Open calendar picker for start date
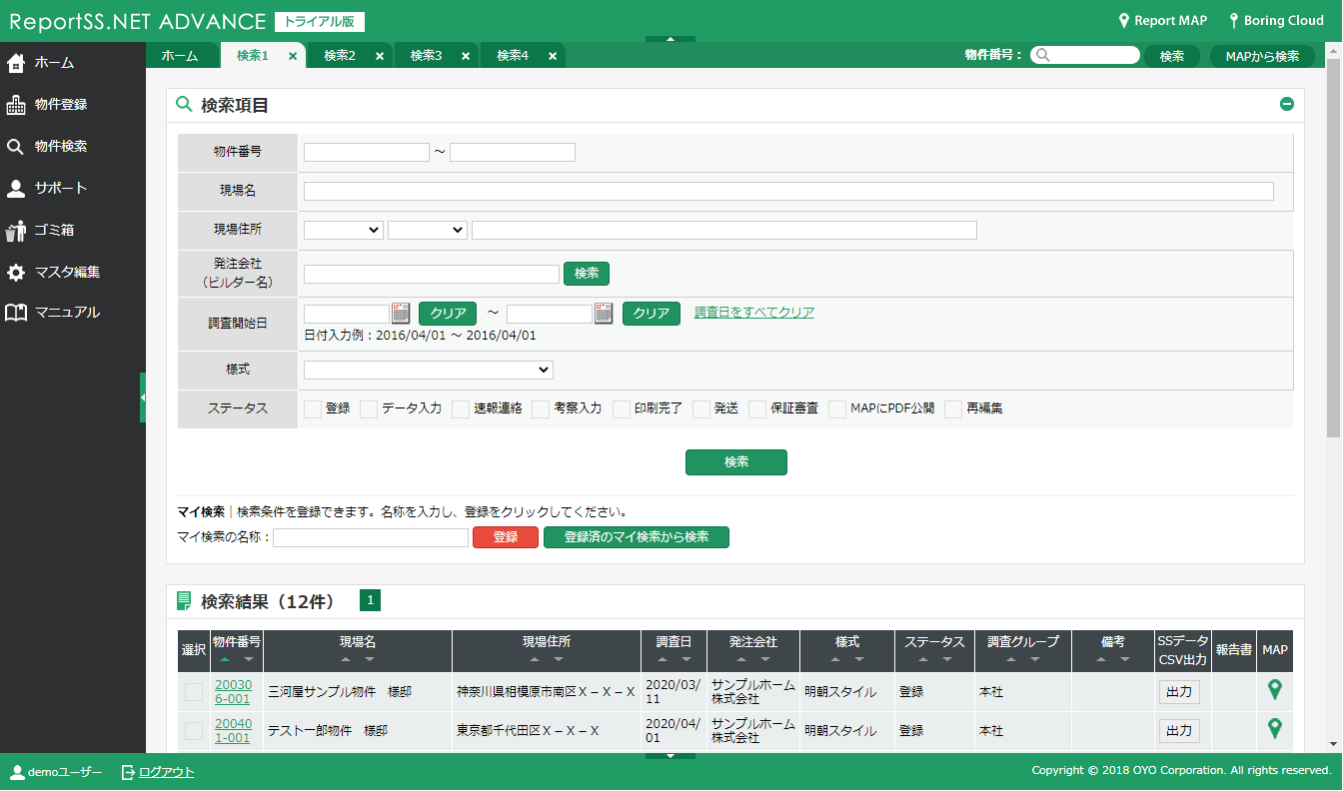 click(401, 313)
